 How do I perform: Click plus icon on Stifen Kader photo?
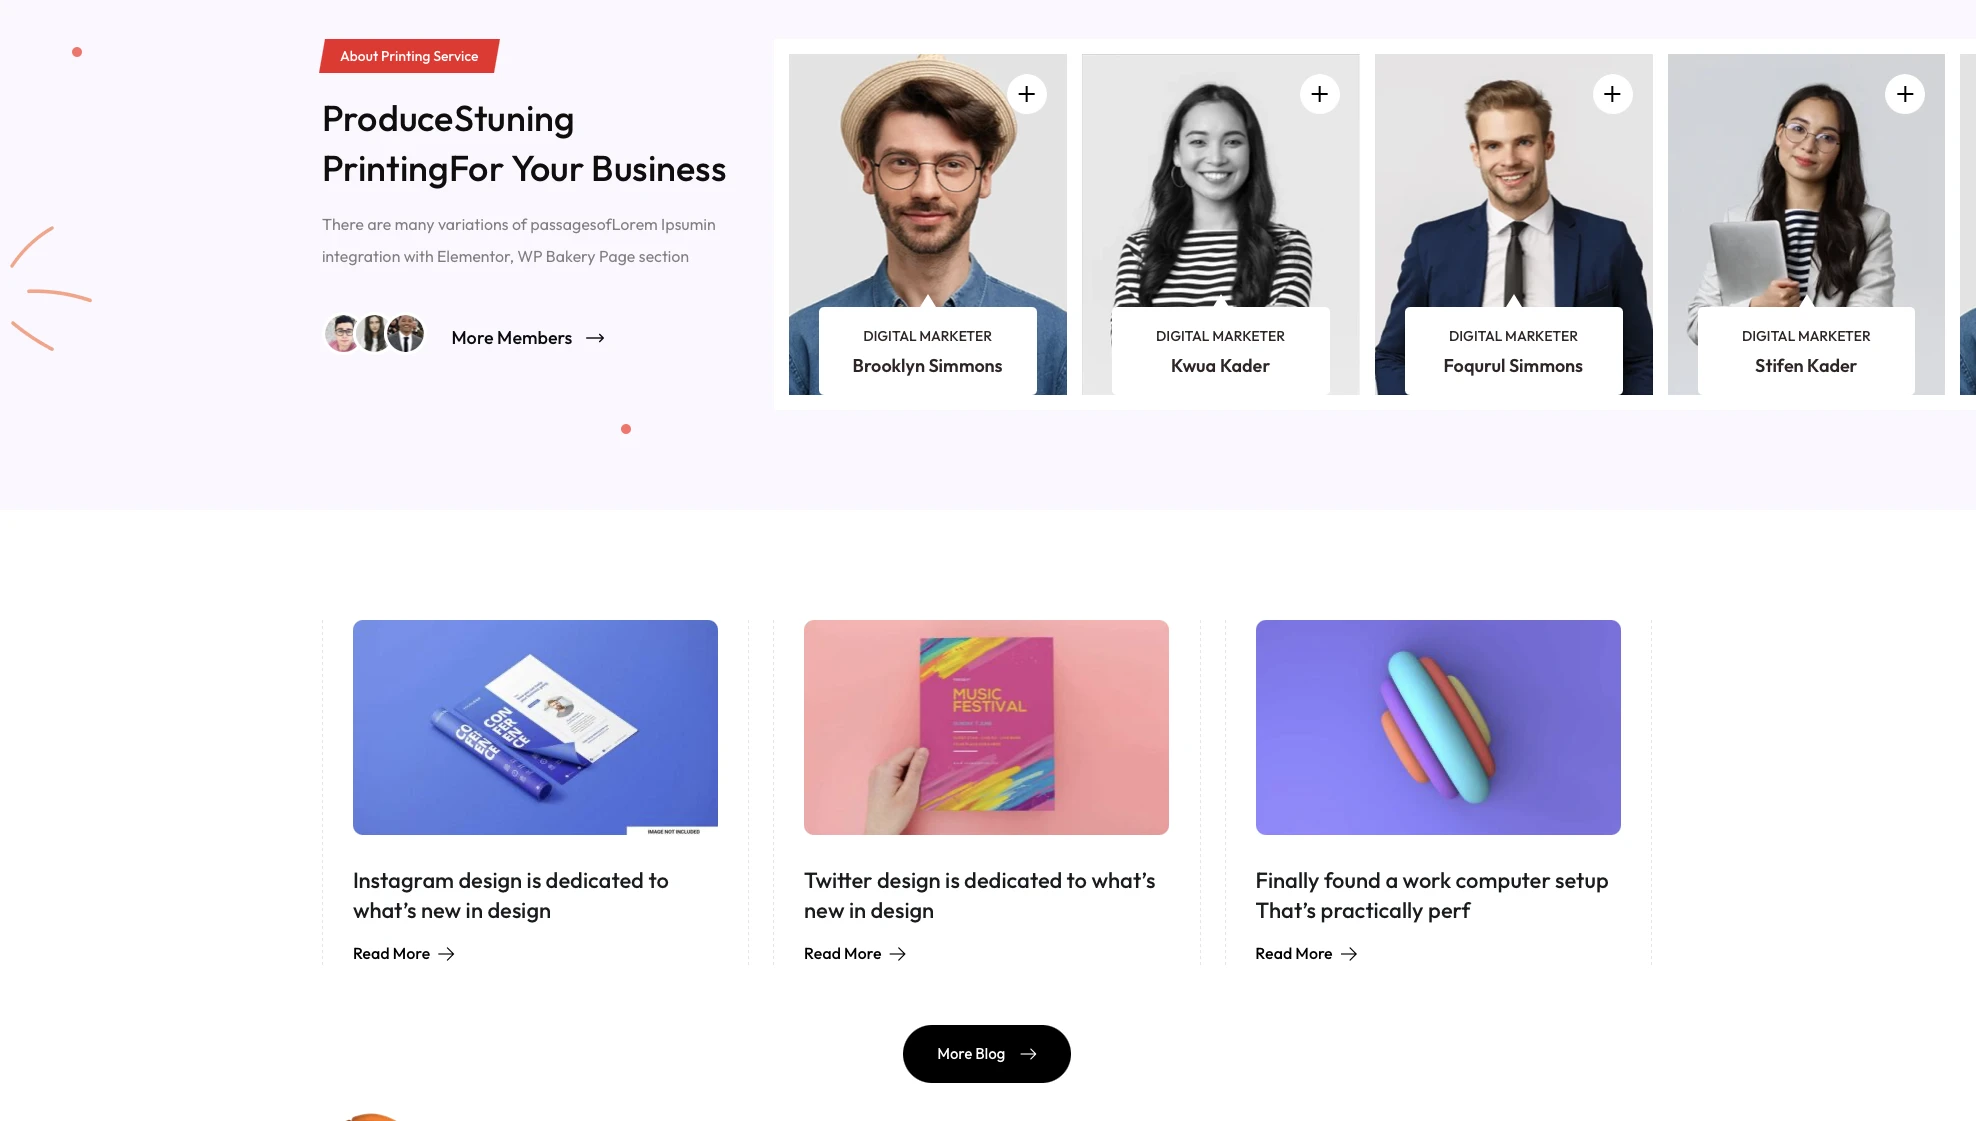[x=1905, y=94]
